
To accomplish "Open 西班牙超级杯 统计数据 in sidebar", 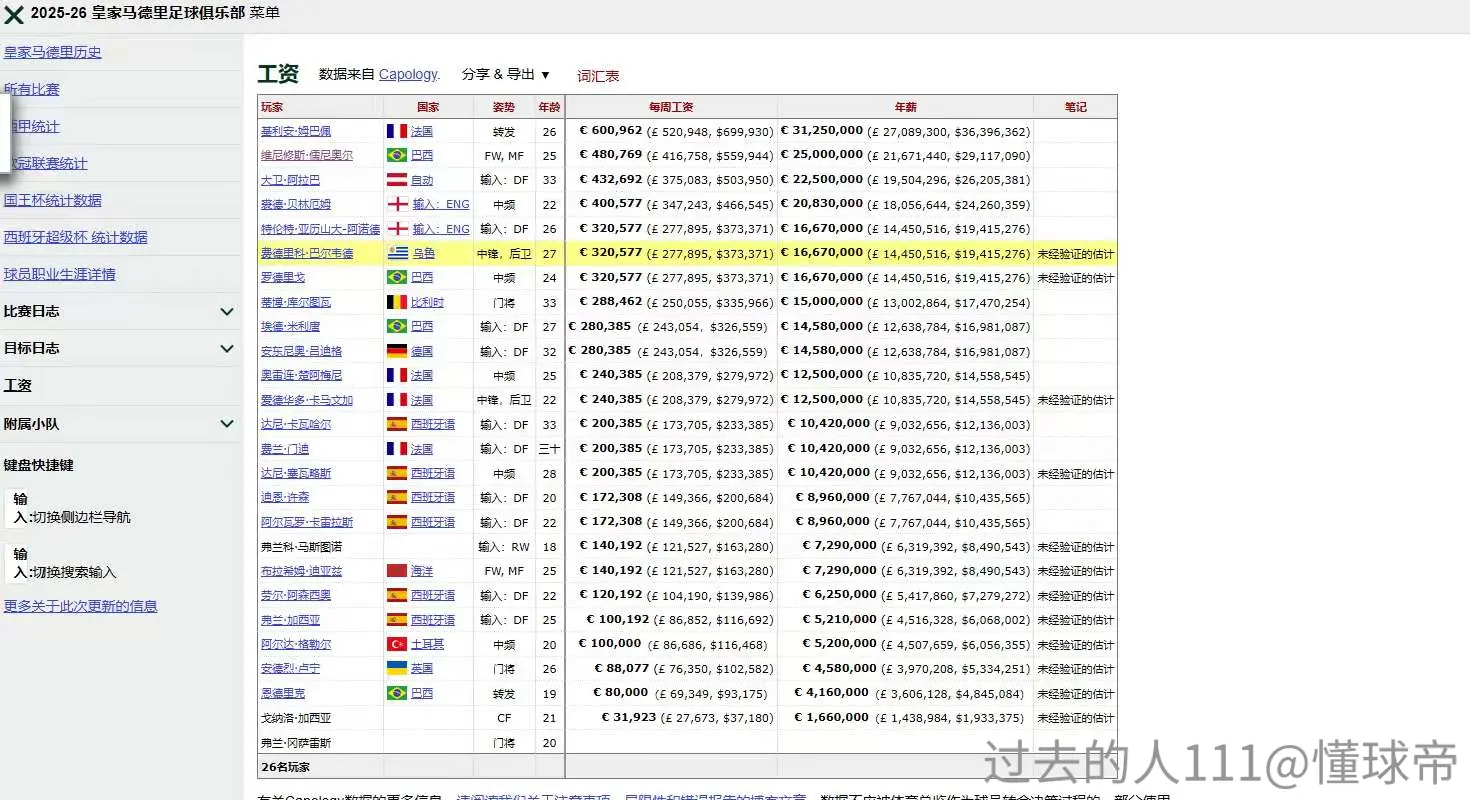I will (76, 237).
